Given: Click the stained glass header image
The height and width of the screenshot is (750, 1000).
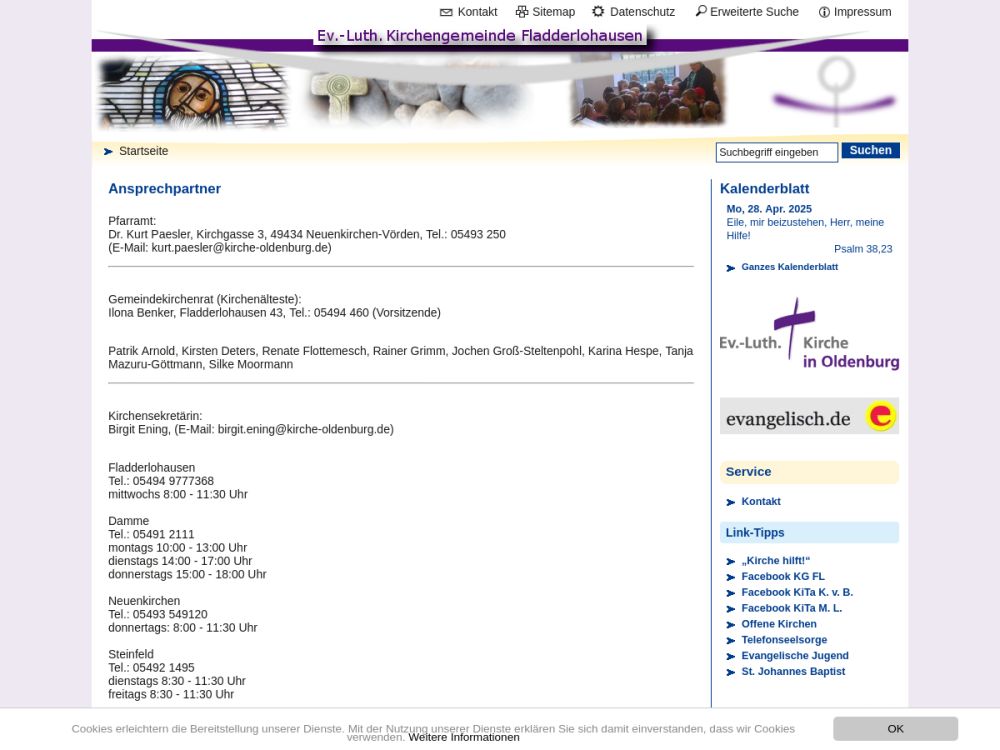Looking at the screenshot, I should tap(193, 94).
